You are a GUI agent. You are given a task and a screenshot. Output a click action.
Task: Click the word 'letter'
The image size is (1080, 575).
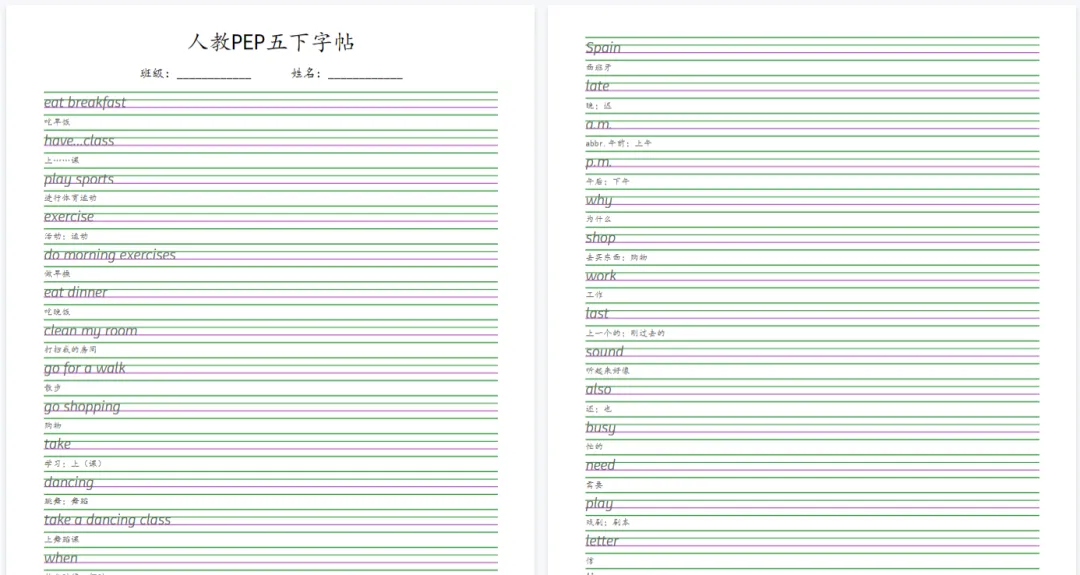click(601, 541)
